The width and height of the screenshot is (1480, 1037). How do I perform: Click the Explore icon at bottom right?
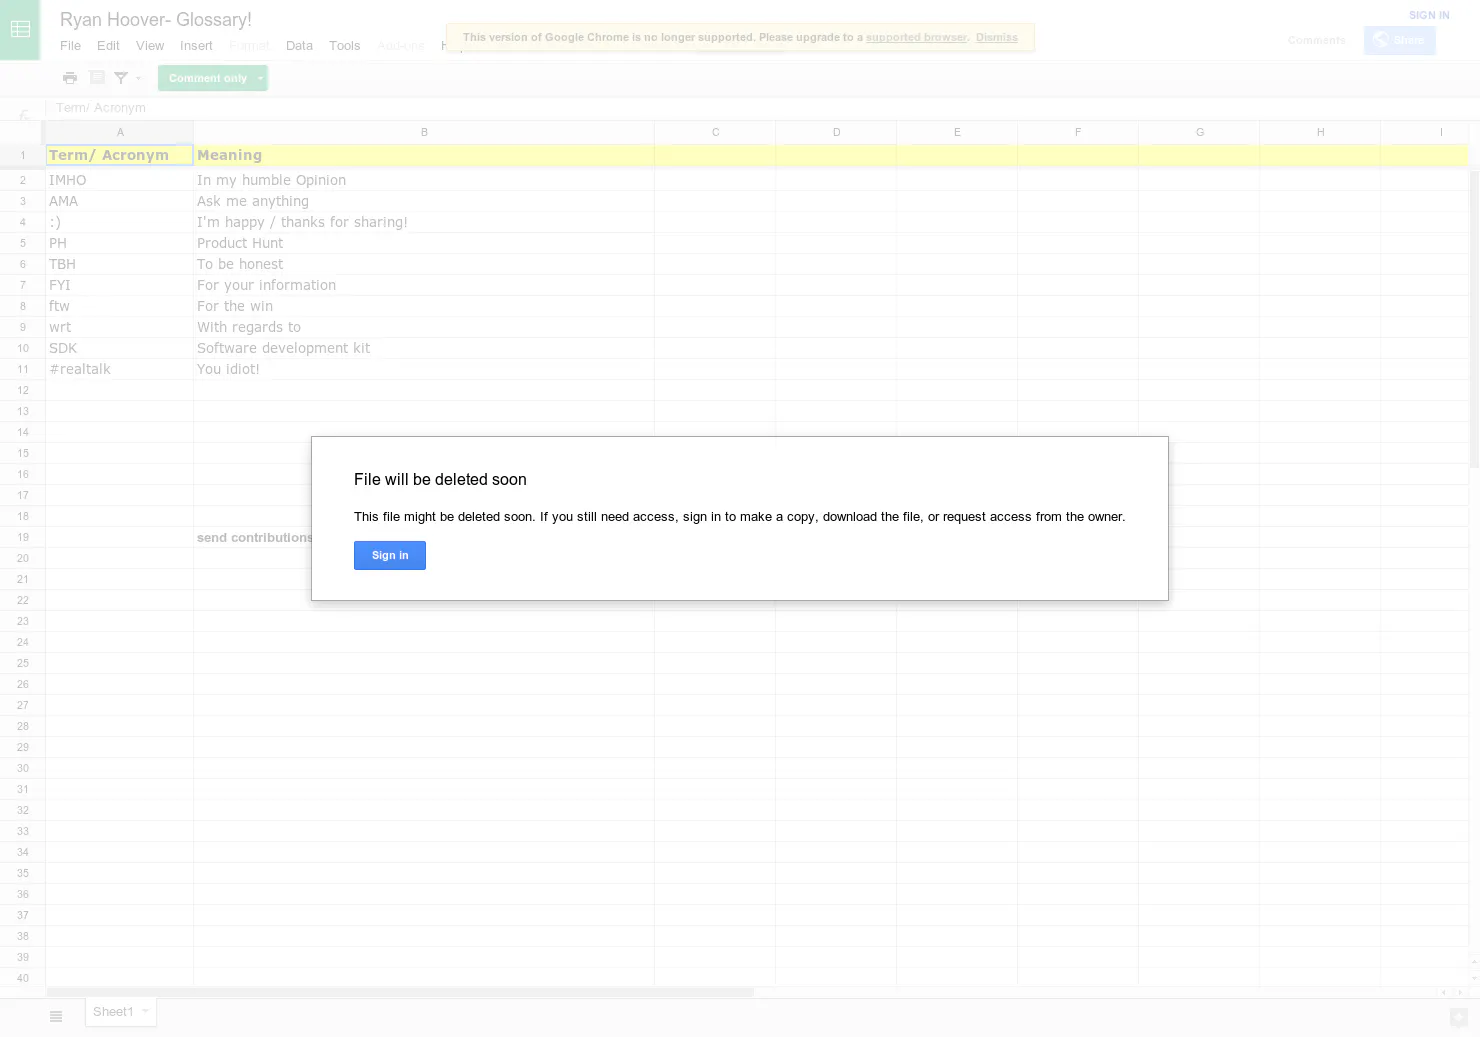(1459, 1017)
